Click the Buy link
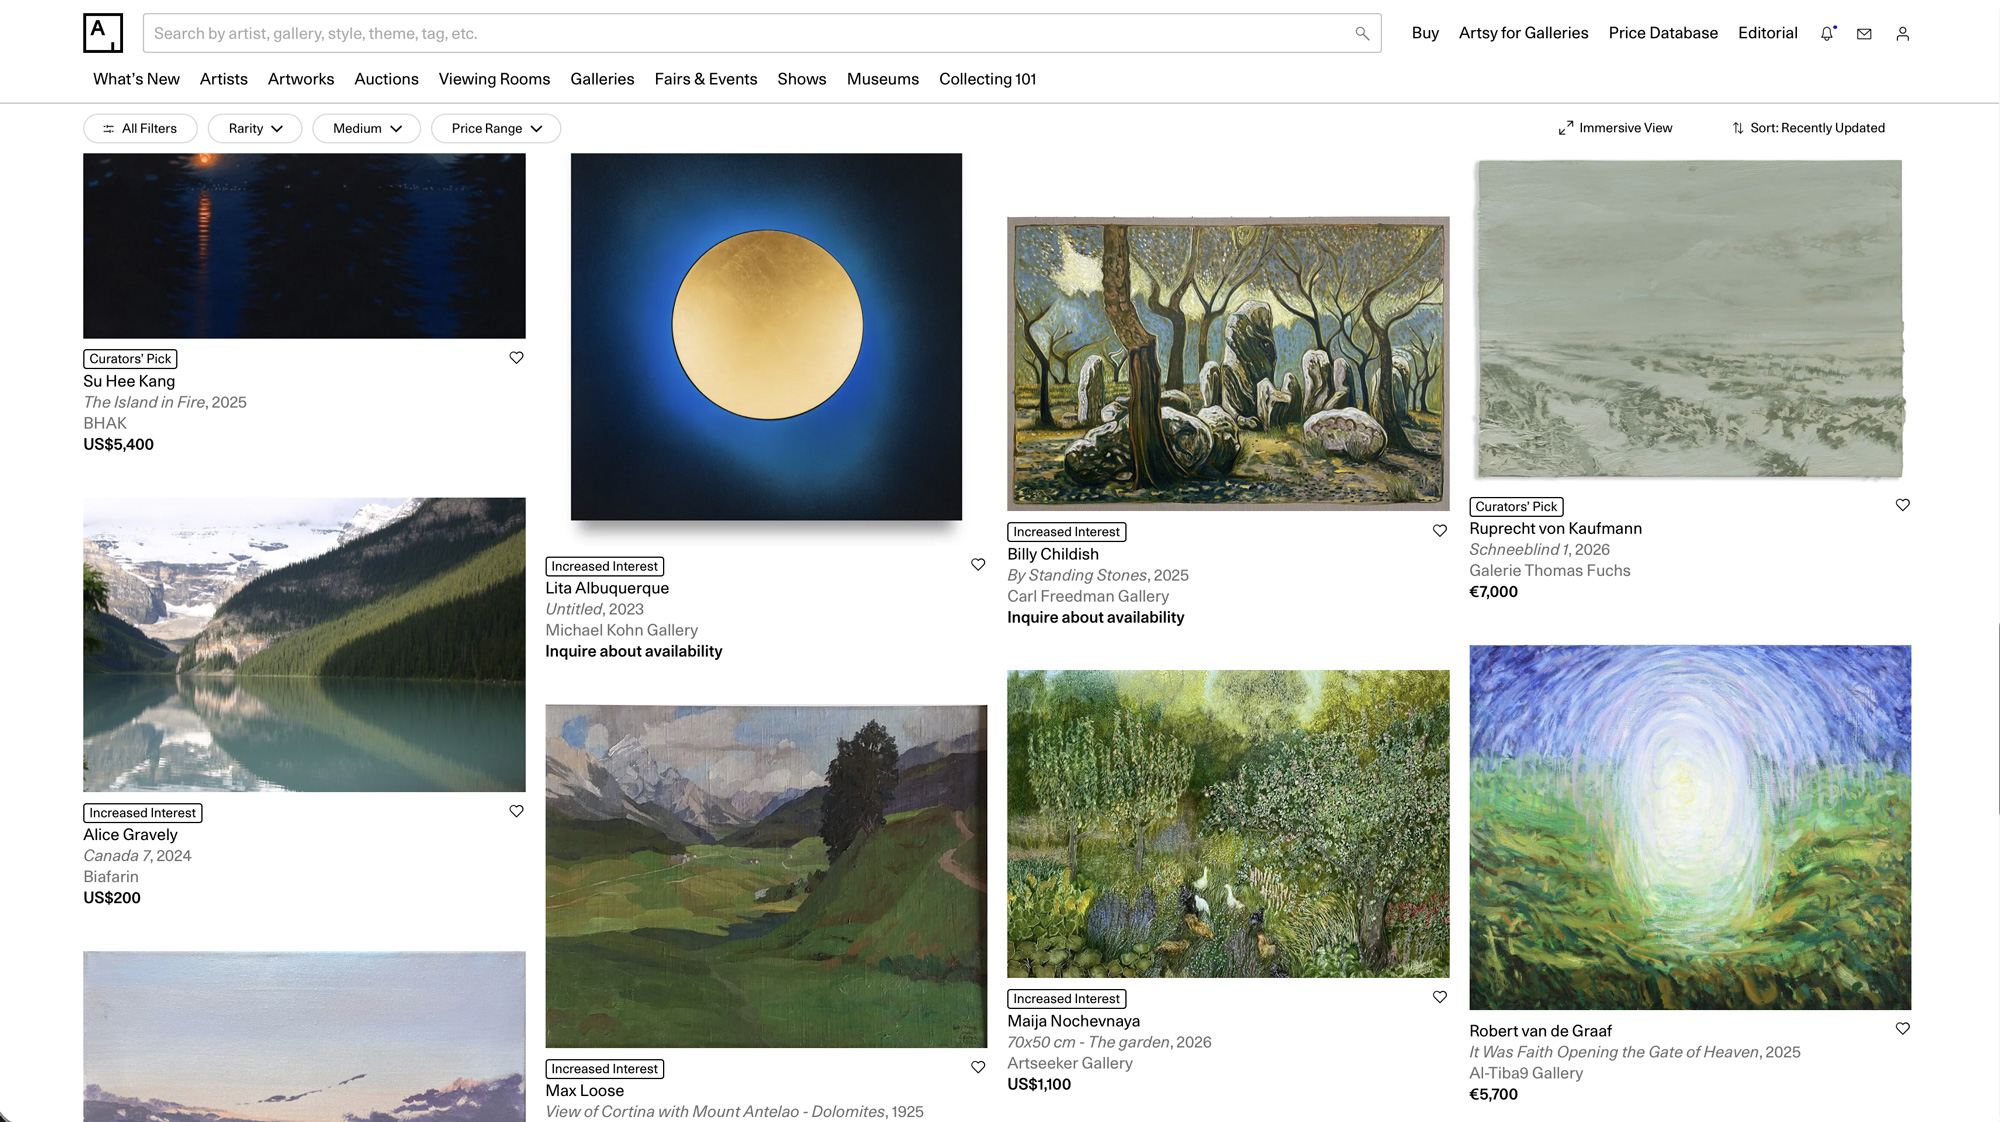2000x1122 pixels. [1425, 33]
